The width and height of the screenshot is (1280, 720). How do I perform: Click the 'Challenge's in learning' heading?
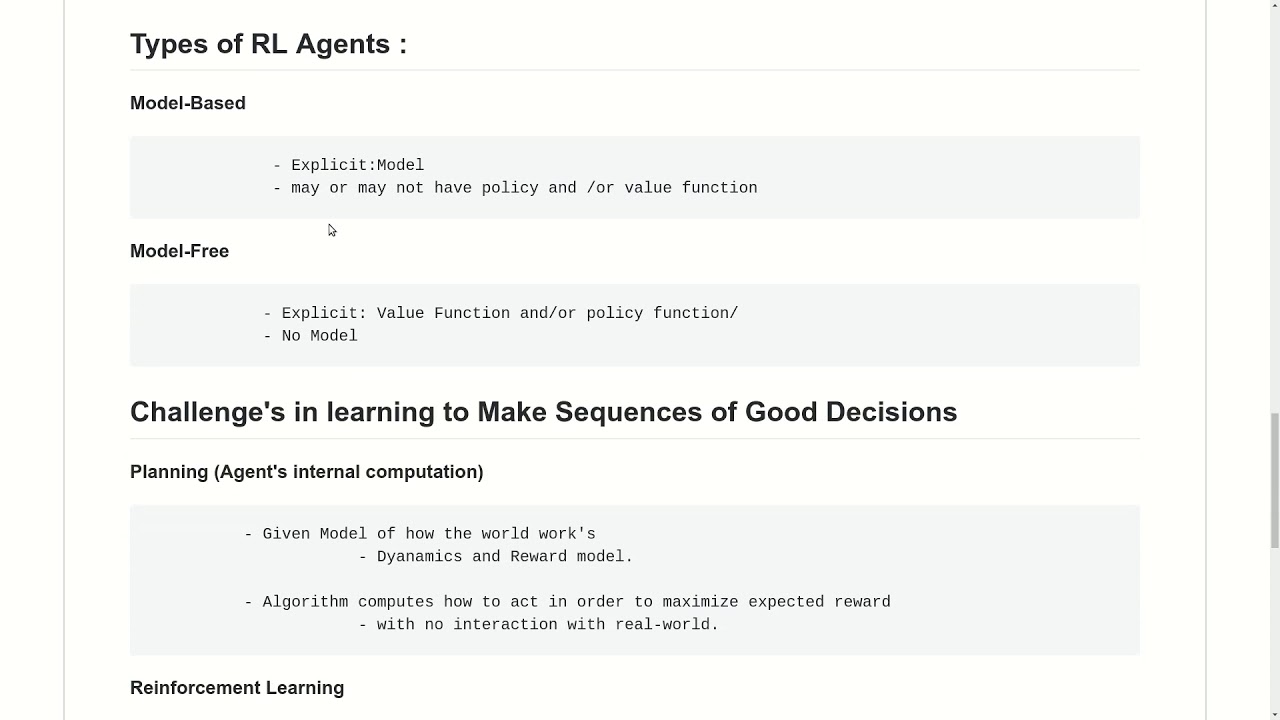click(543, 412)
